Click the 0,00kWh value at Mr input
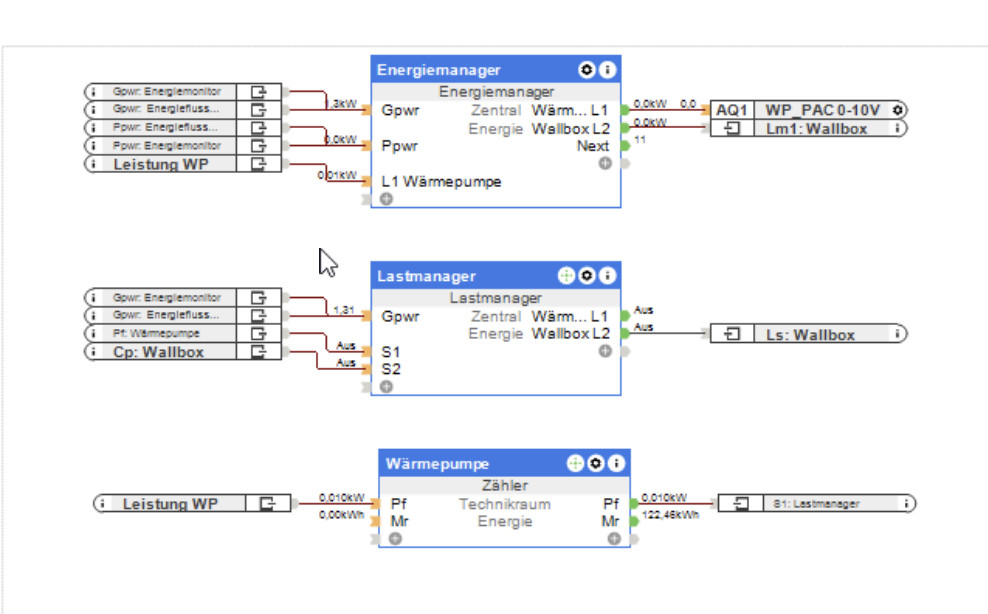 click(342, 515)
